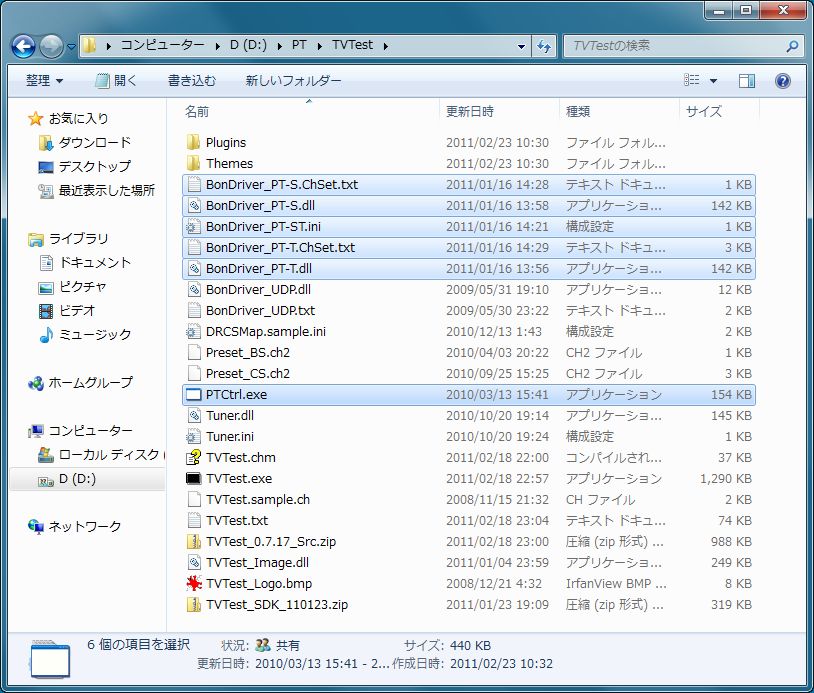Click the 開く toolbar button
Image resolution: width=814 pixels, height=693 pixels.
(x=116, y=80)
